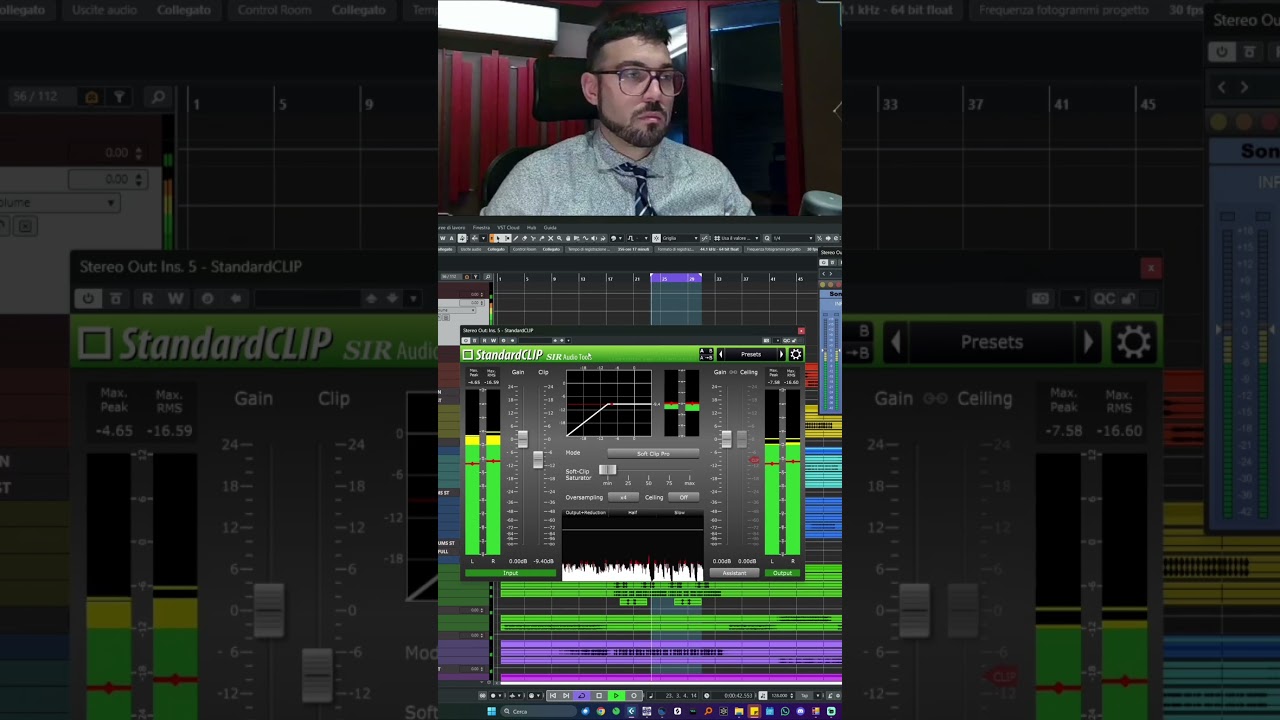Click the Clip threshold slider handle

538,459
